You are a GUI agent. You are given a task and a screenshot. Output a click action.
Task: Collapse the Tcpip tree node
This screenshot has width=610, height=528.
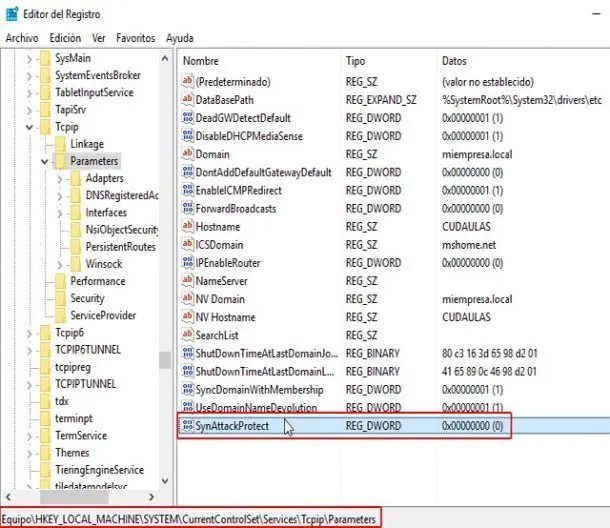[29, 127]
